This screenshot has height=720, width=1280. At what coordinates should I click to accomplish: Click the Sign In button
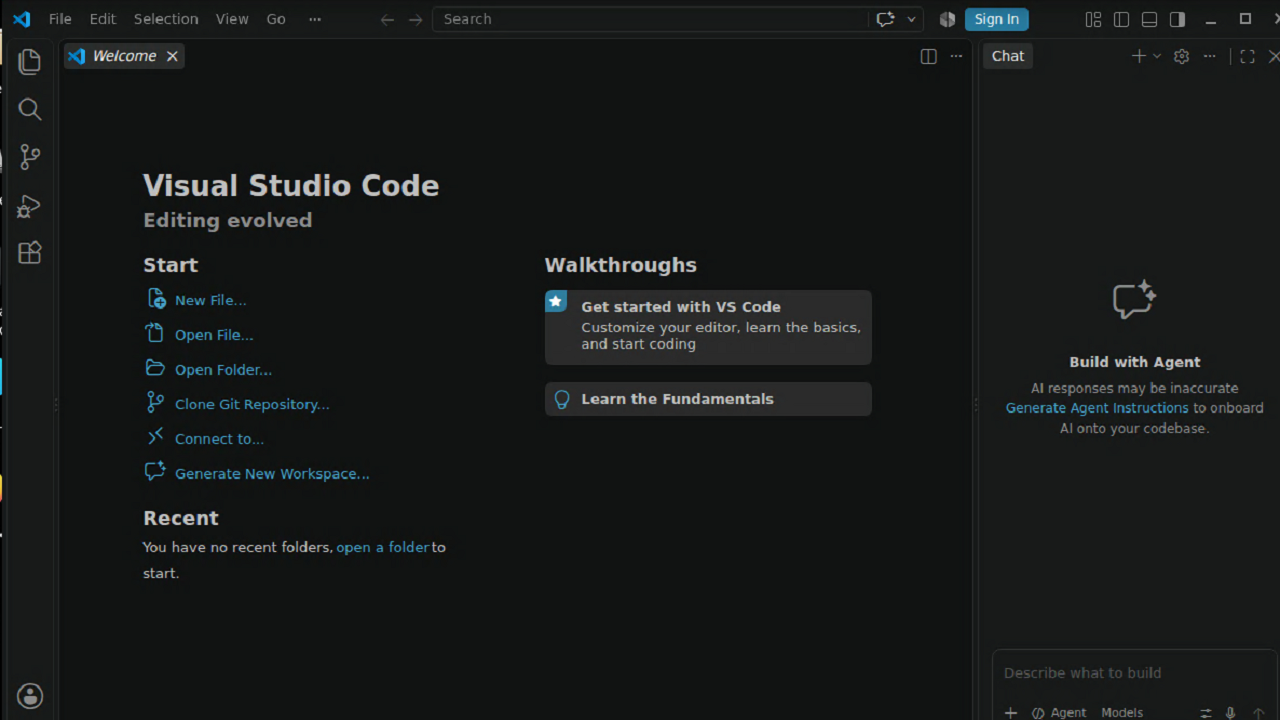coord(997,19)
